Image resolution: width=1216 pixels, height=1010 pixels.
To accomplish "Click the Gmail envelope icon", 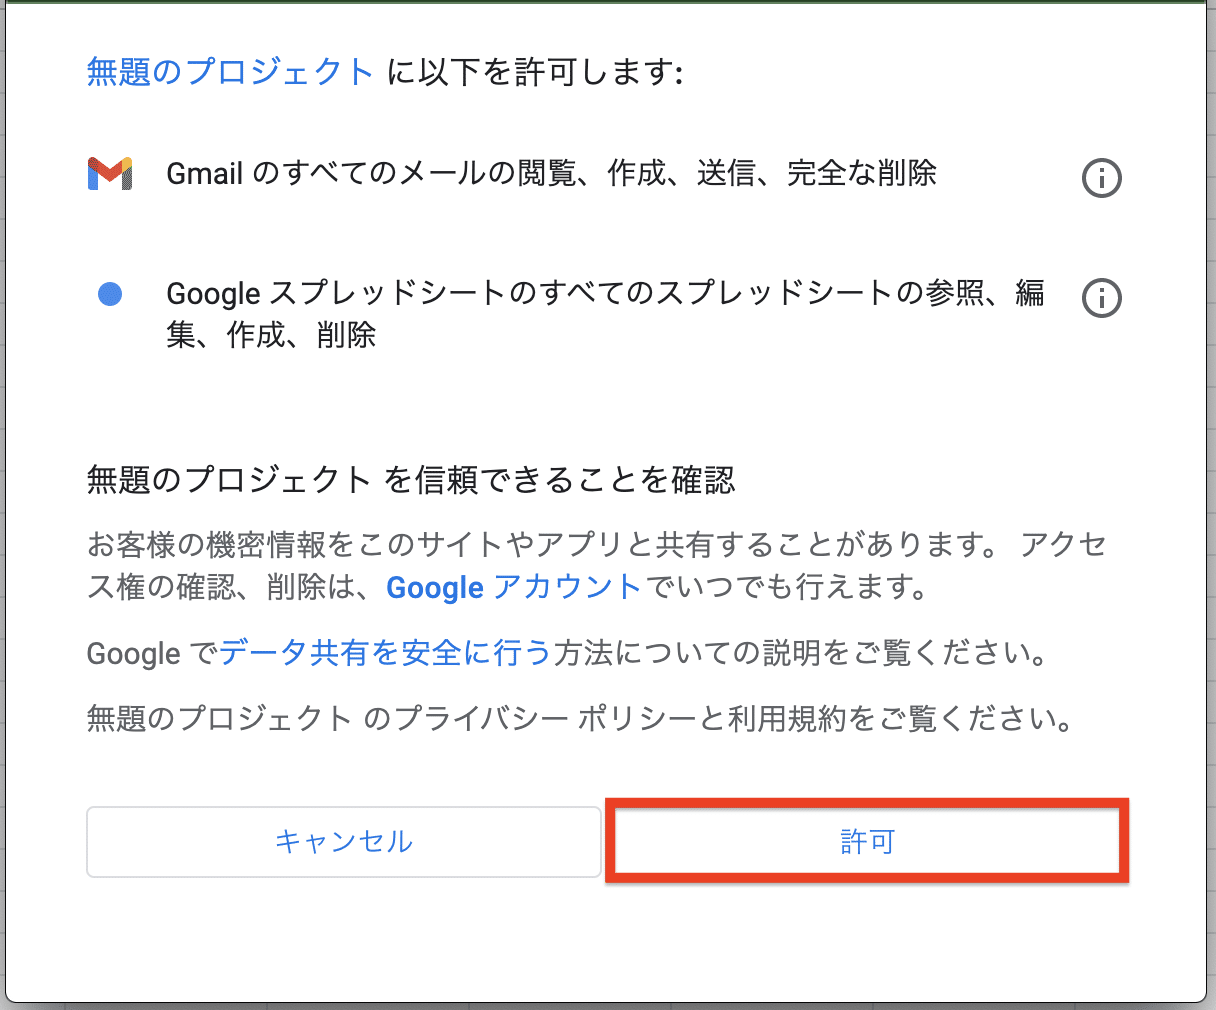I will (x=110, y=174).
